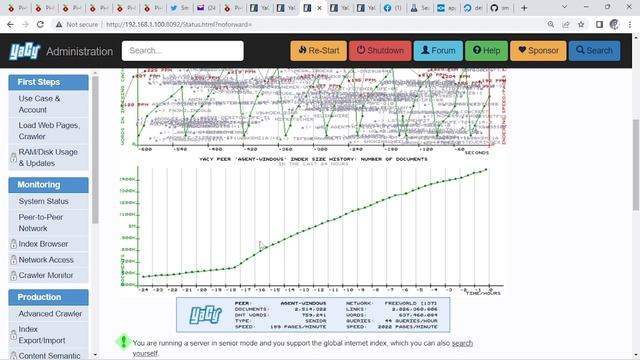Open the Production sidebar section

(48, 297)
